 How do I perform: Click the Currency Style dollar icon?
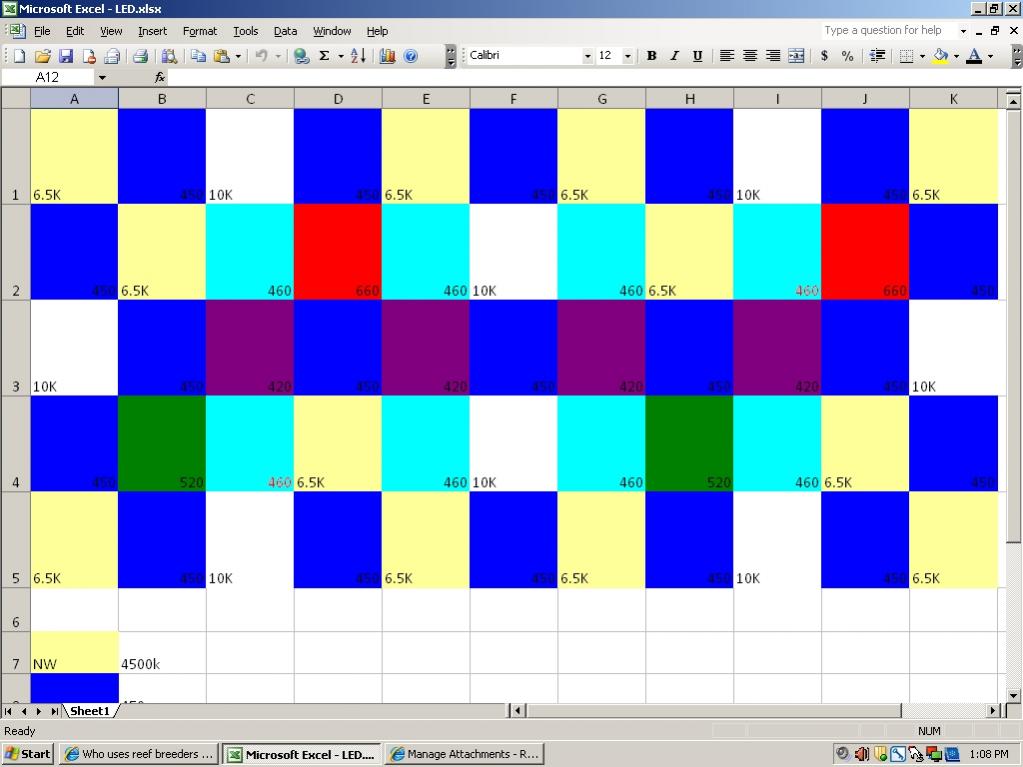(x=825, y=56)
